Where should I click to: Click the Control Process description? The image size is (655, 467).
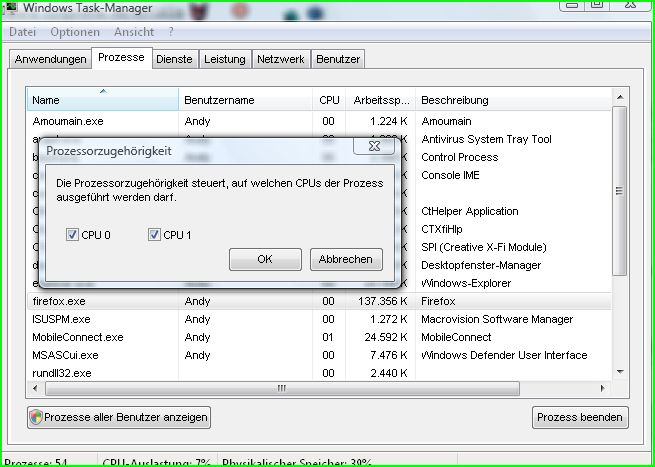coord(460,157)
